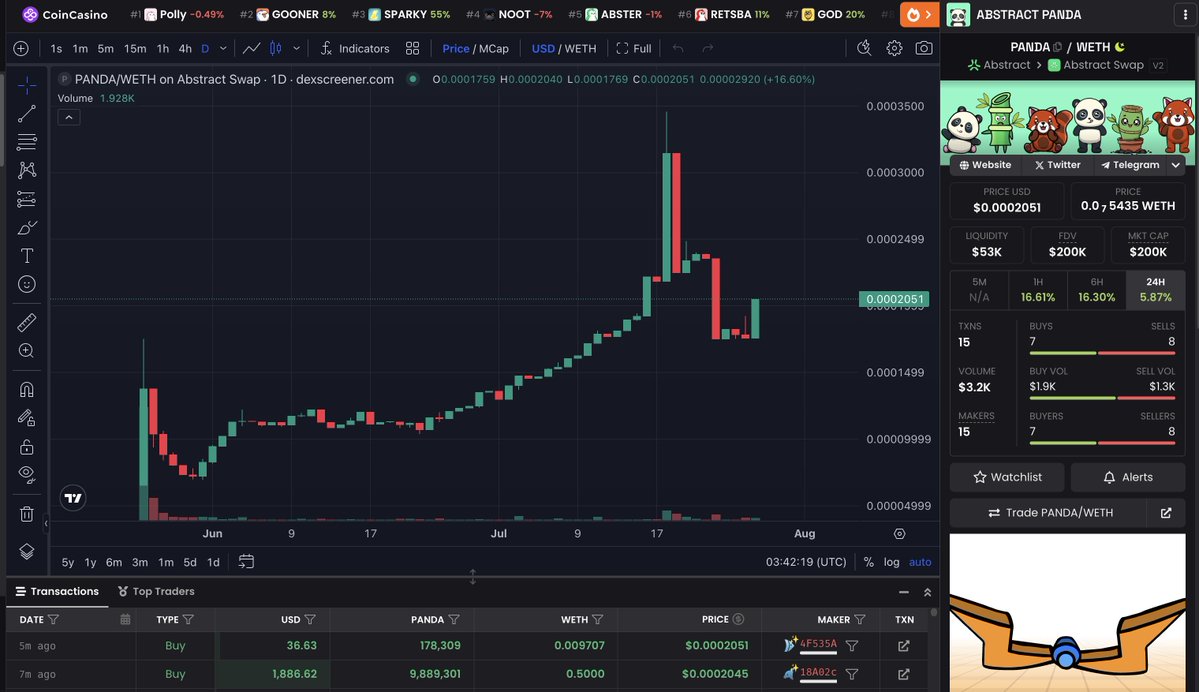Select the patterns drawing tool
Image resolution: width=1199 pixels, height=692 pixels.
[27, 170]
